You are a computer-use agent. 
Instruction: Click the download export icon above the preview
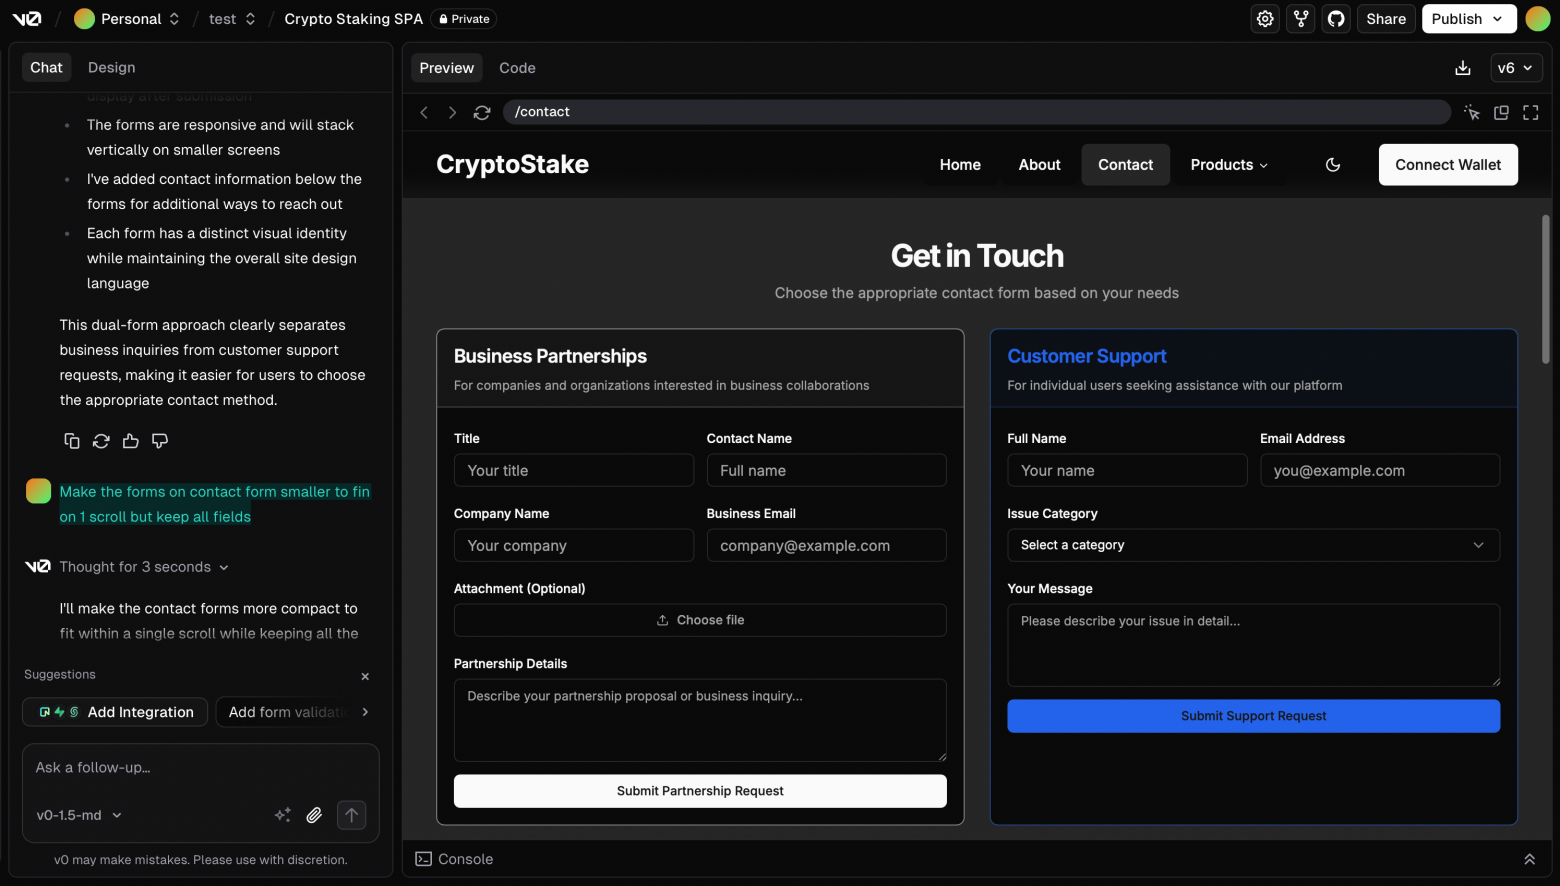(1463, 67)
